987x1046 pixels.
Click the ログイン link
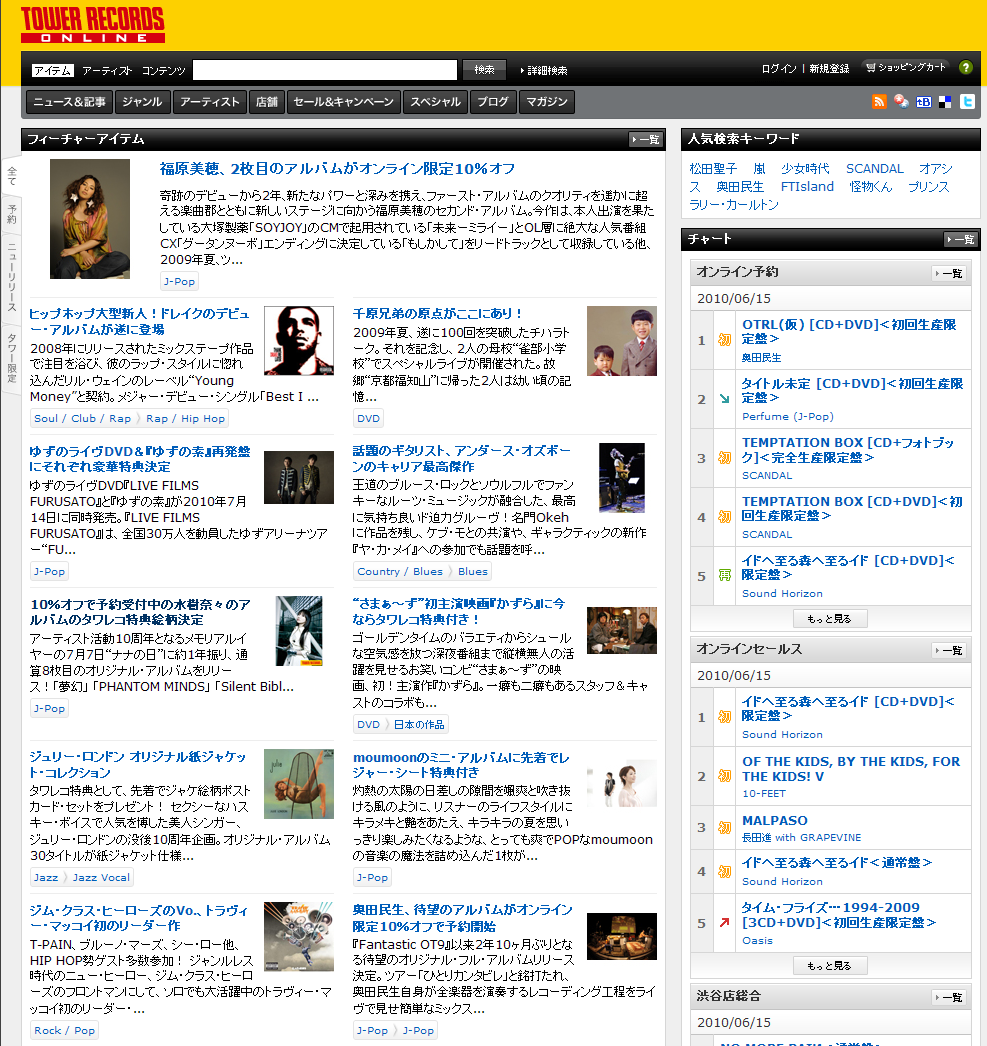coord(779,69)
